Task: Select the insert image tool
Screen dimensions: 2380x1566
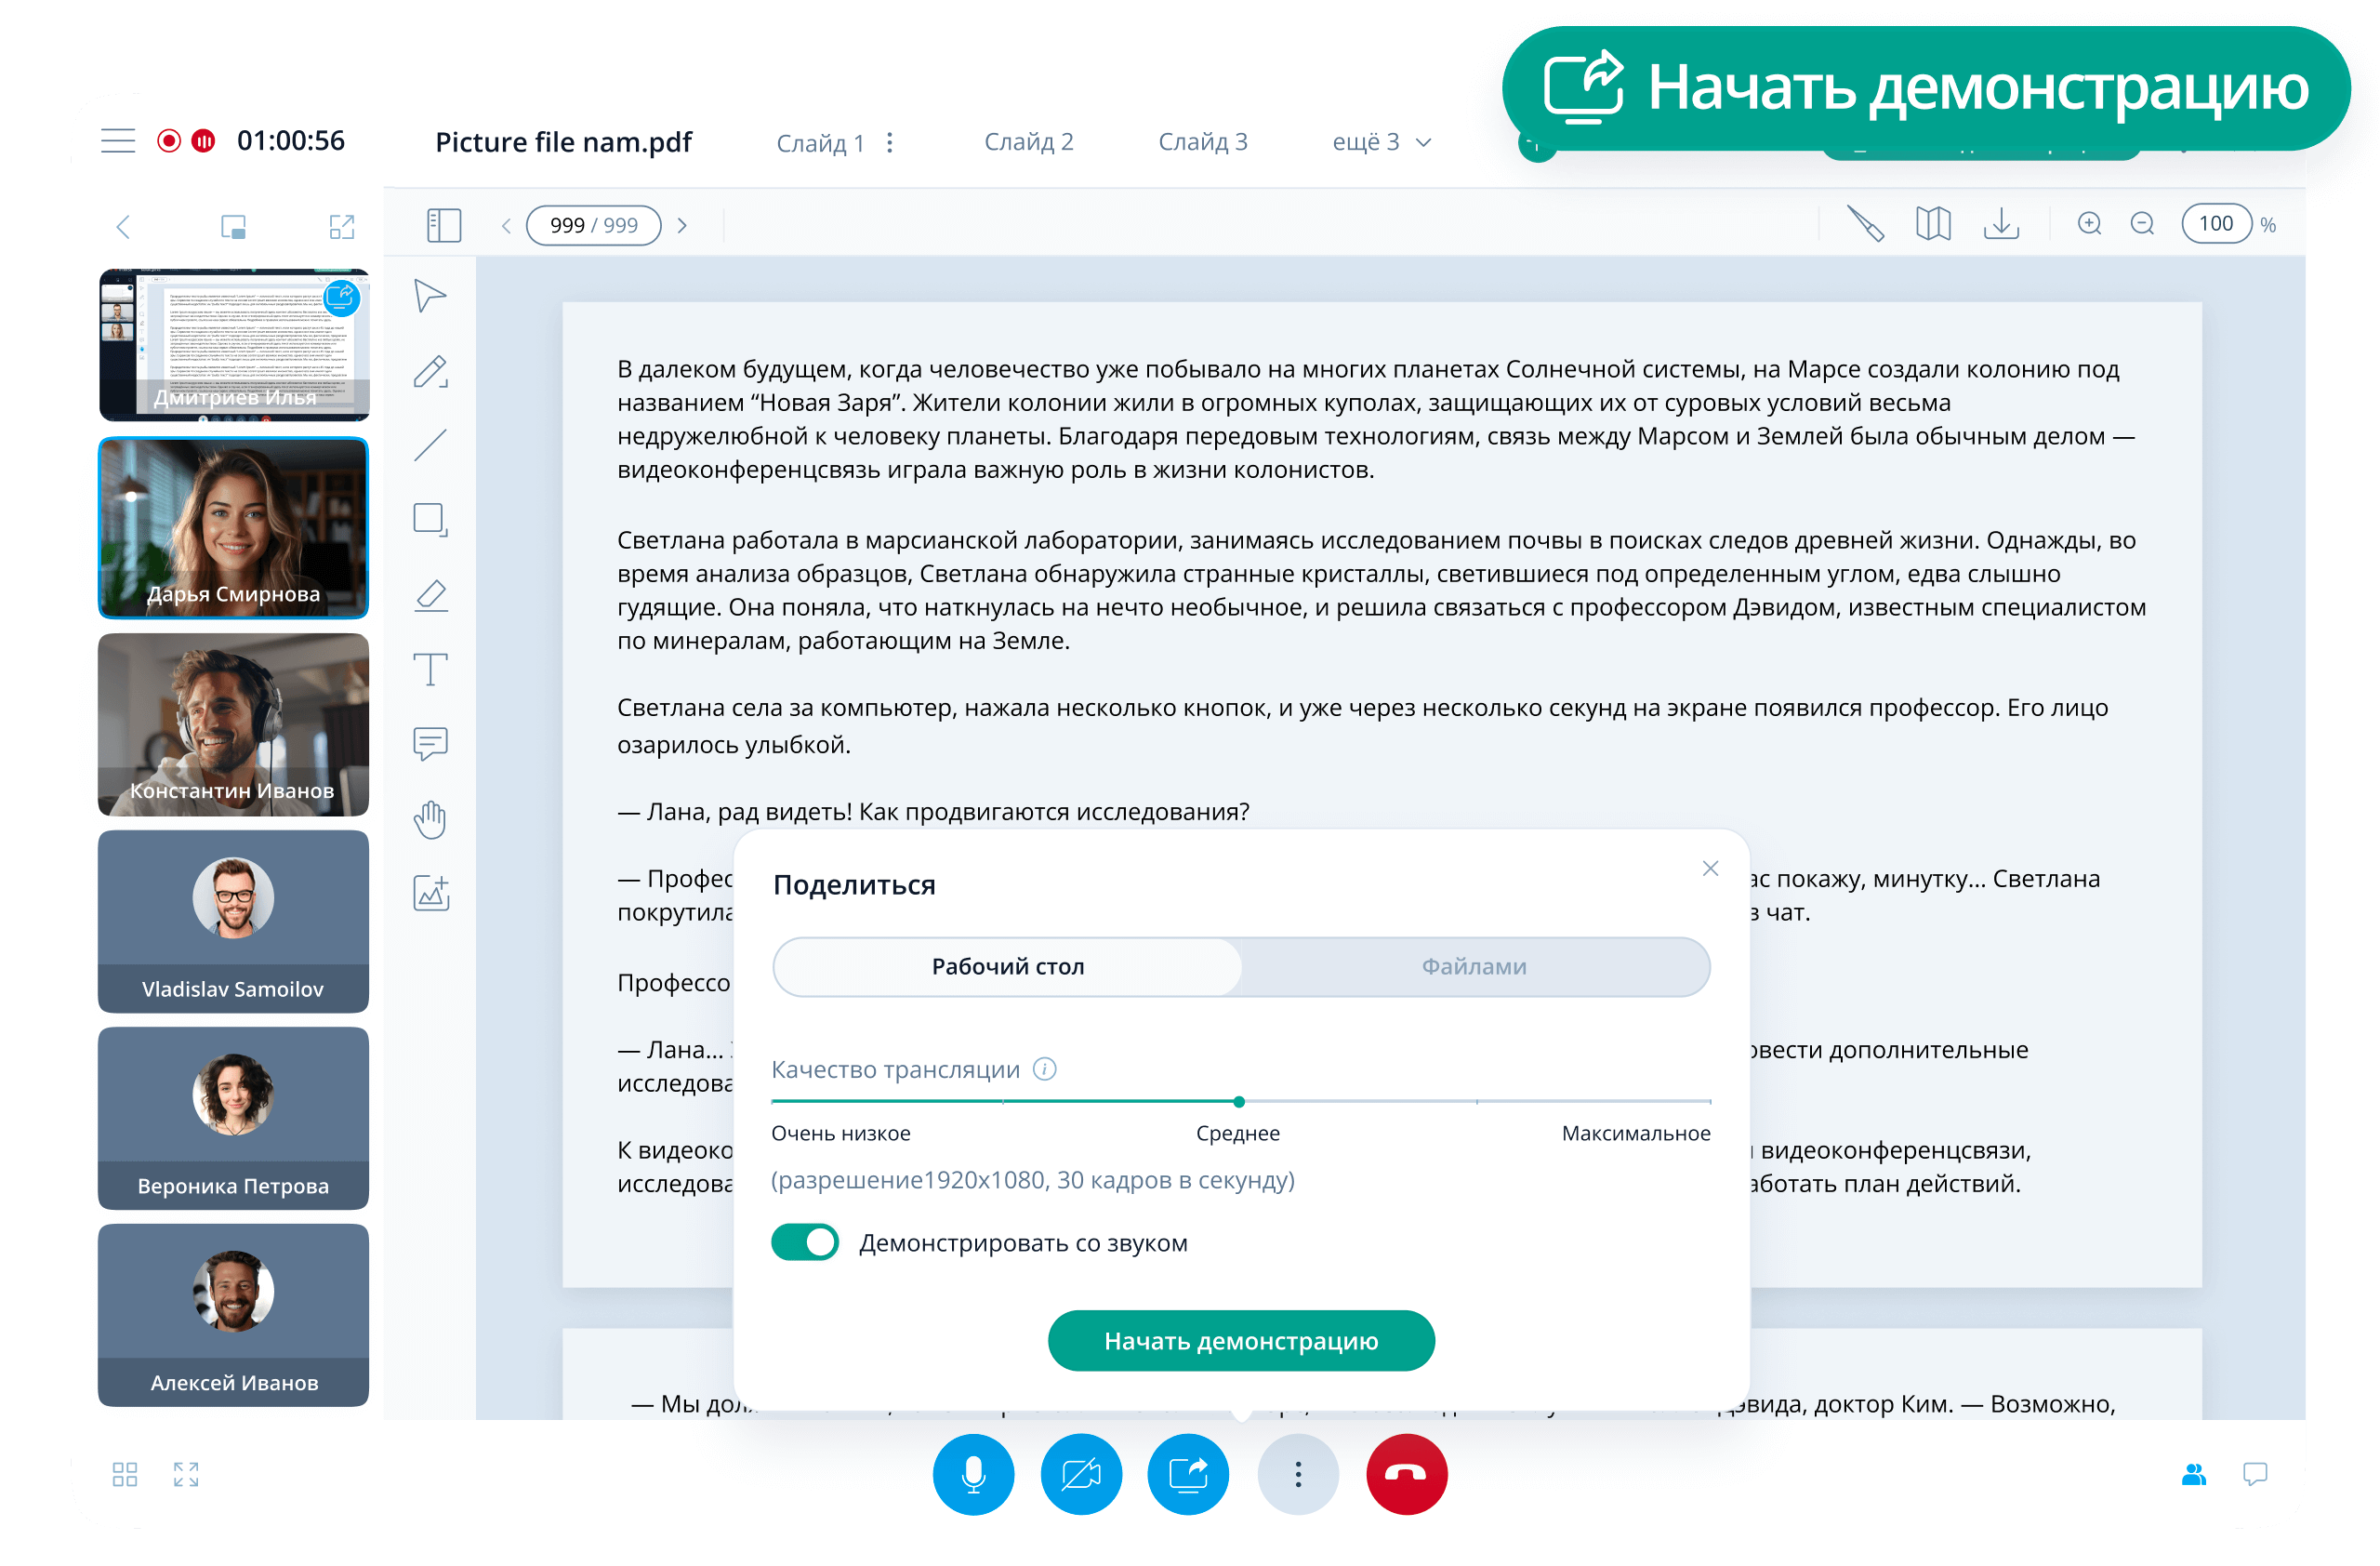Action: pos(431,893)
